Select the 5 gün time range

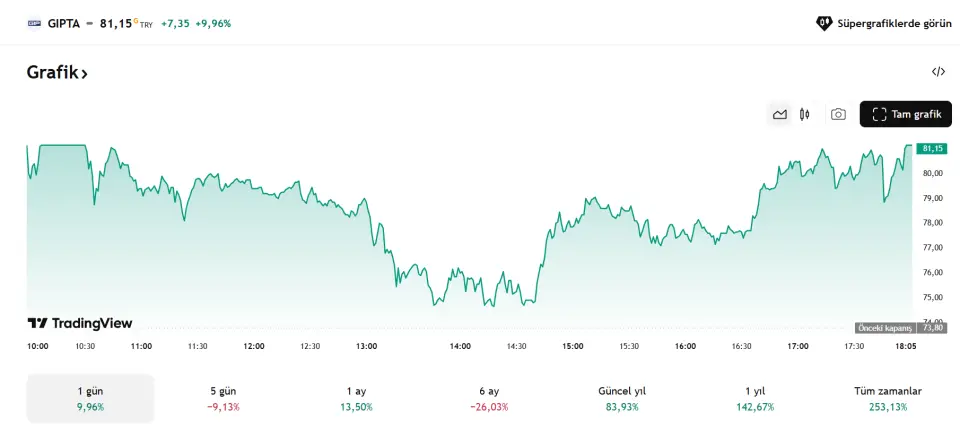point(223,398)
